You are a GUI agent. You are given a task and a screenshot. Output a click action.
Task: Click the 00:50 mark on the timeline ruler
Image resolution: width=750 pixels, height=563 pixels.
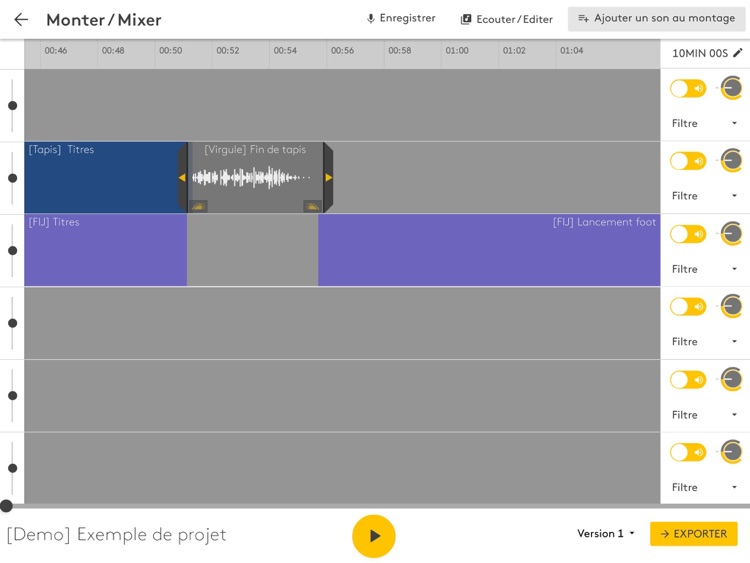[x=170, y=50]
